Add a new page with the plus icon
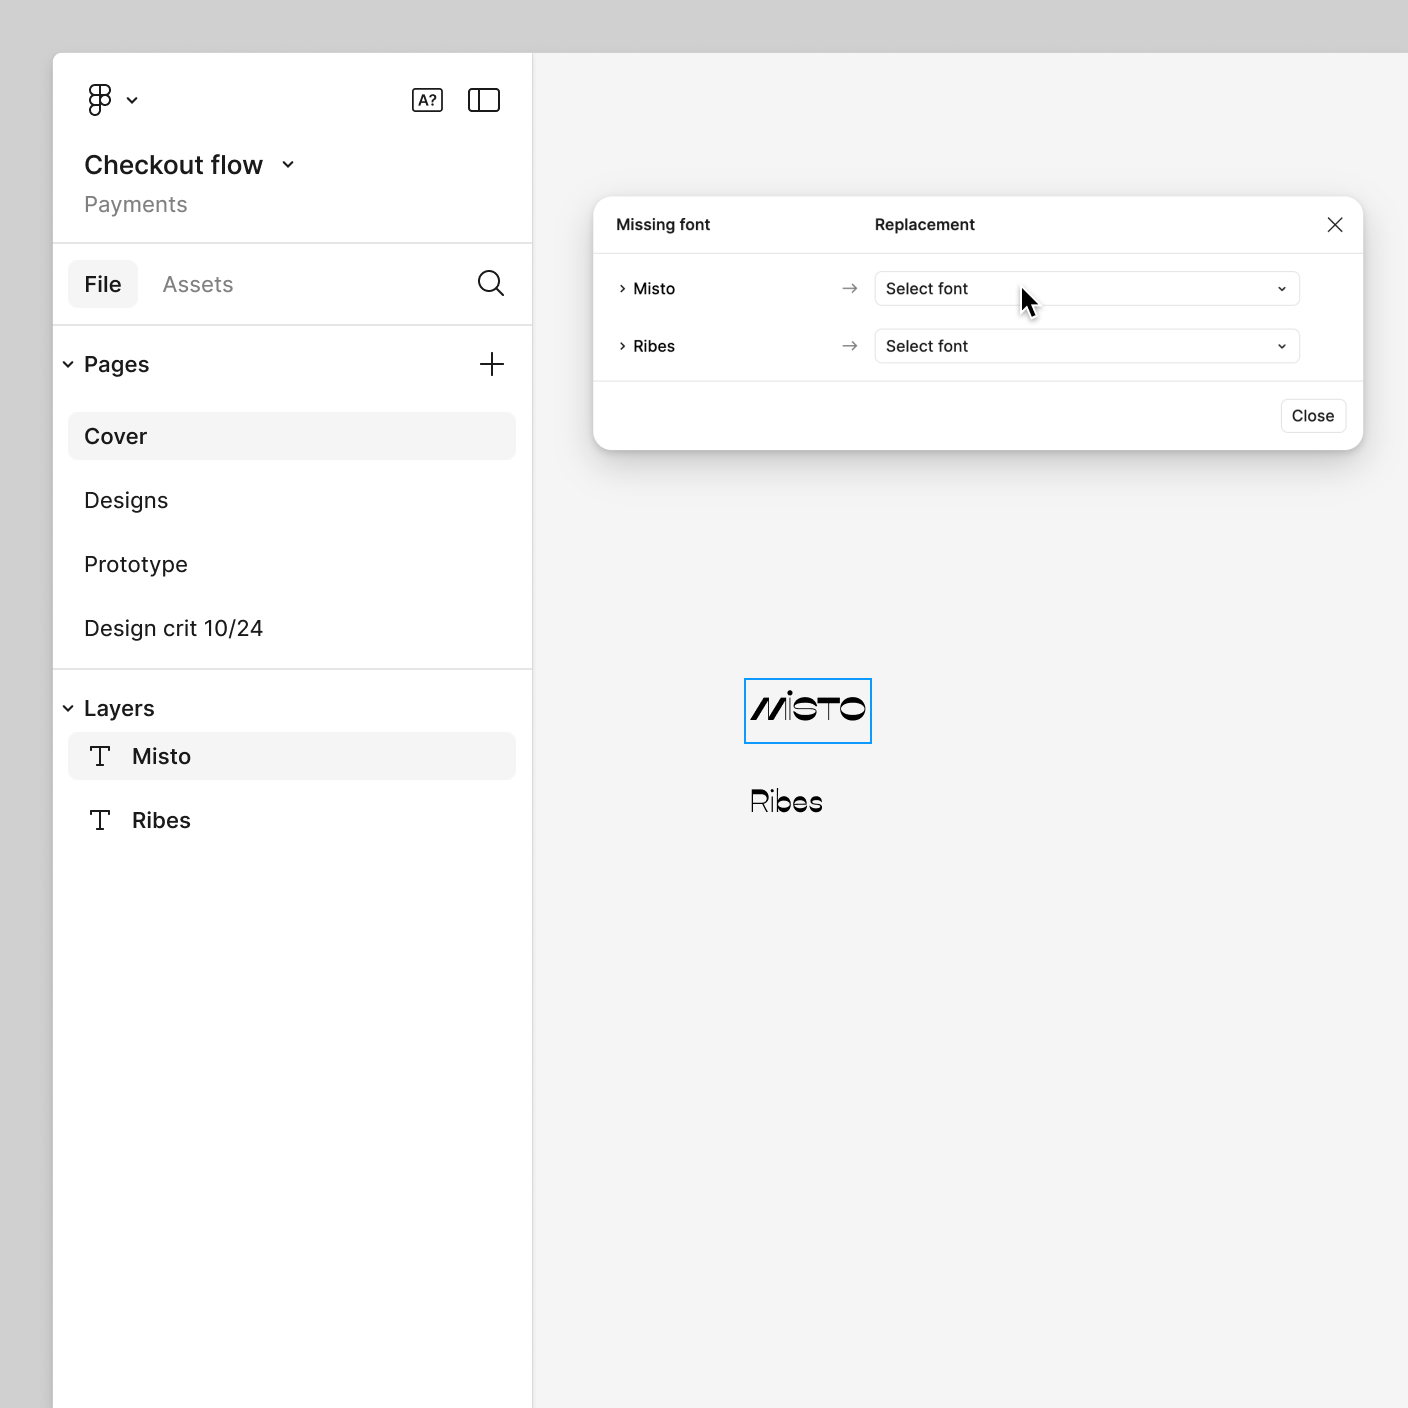The width and height of the screenshot is (1408, 1408). (492, 364)
